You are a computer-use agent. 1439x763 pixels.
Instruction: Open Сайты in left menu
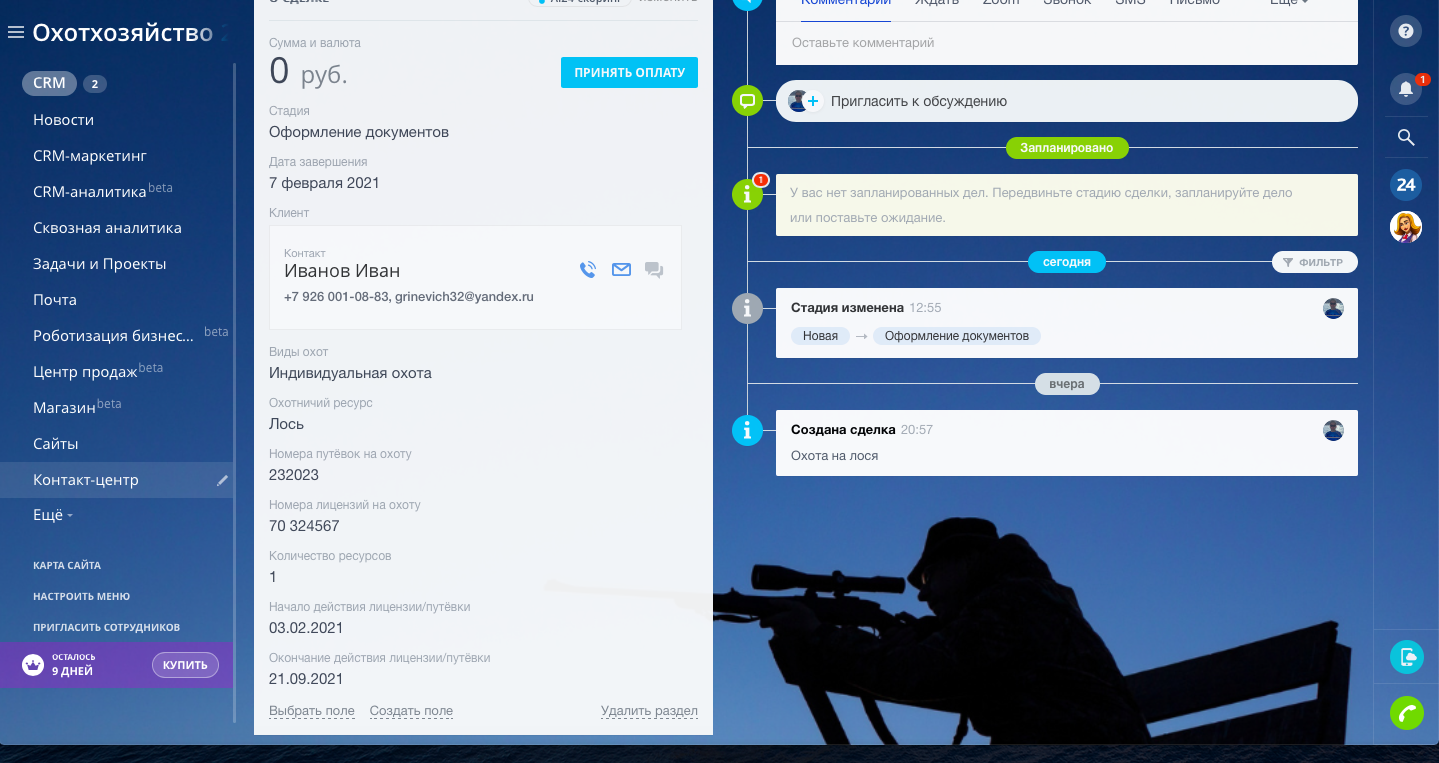click(x=56, y=444)
